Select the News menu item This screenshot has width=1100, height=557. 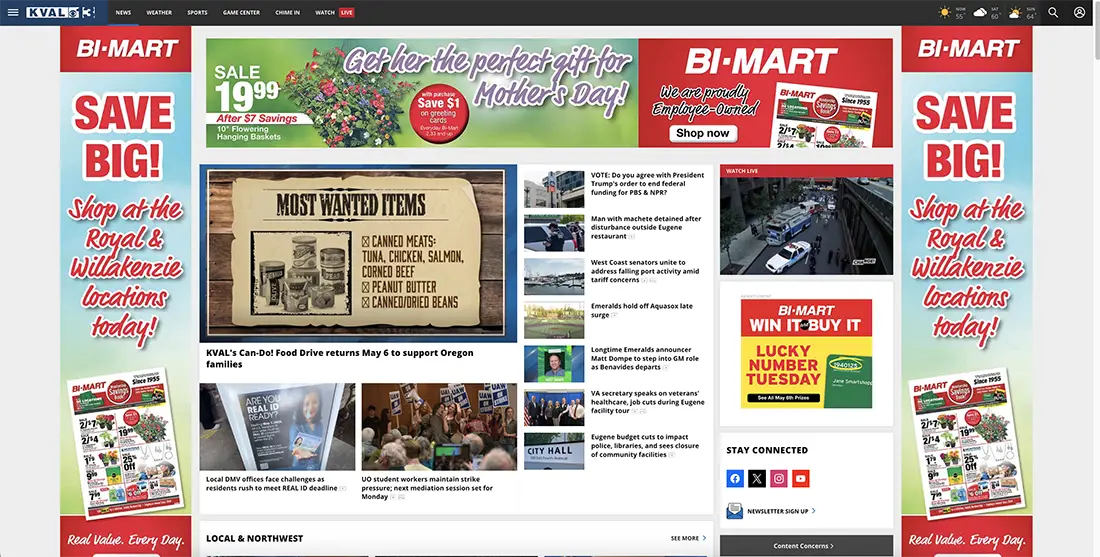[x=123, y=13]
